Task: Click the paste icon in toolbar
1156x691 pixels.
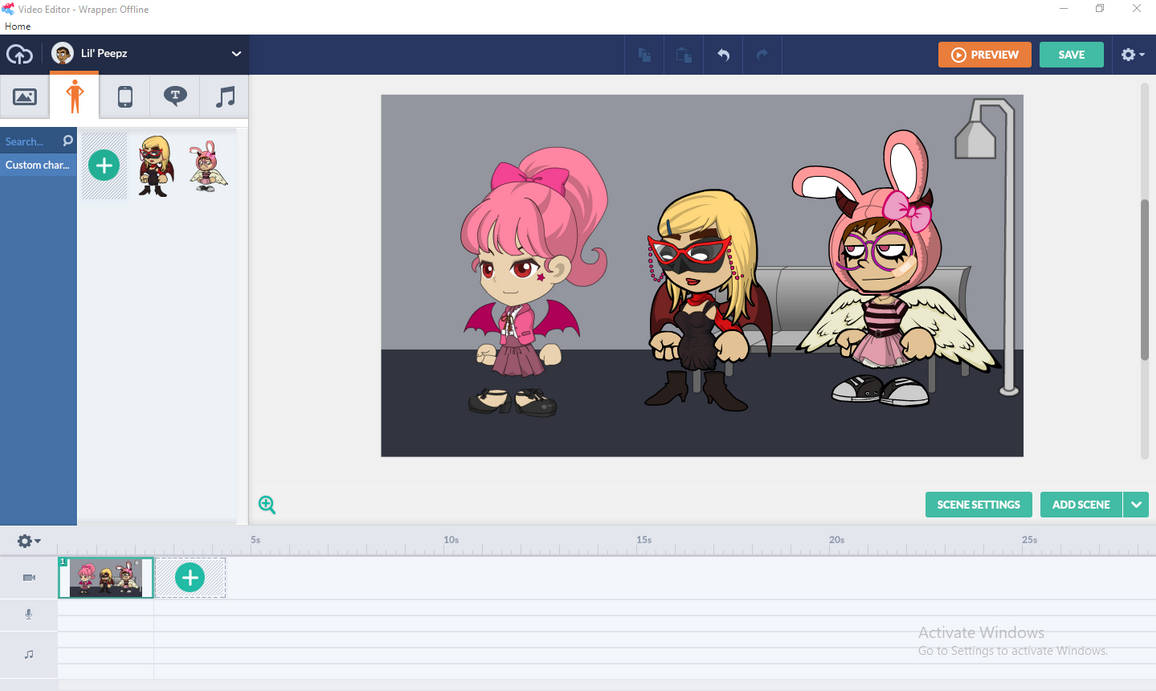Action: coord(683,55)
